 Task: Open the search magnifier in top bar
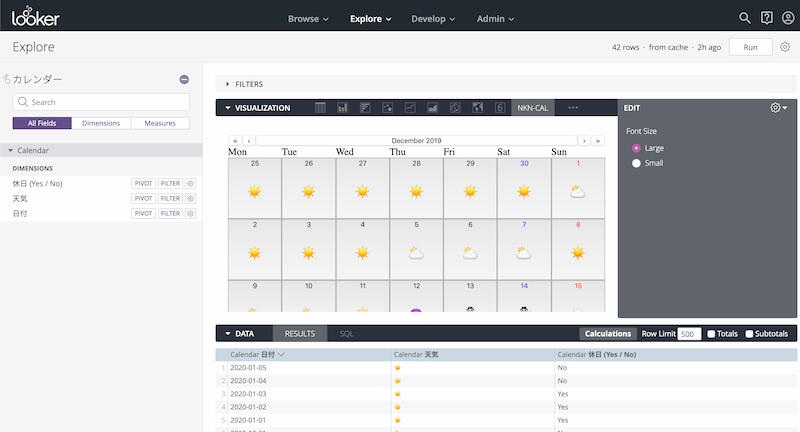coord(744,18)
